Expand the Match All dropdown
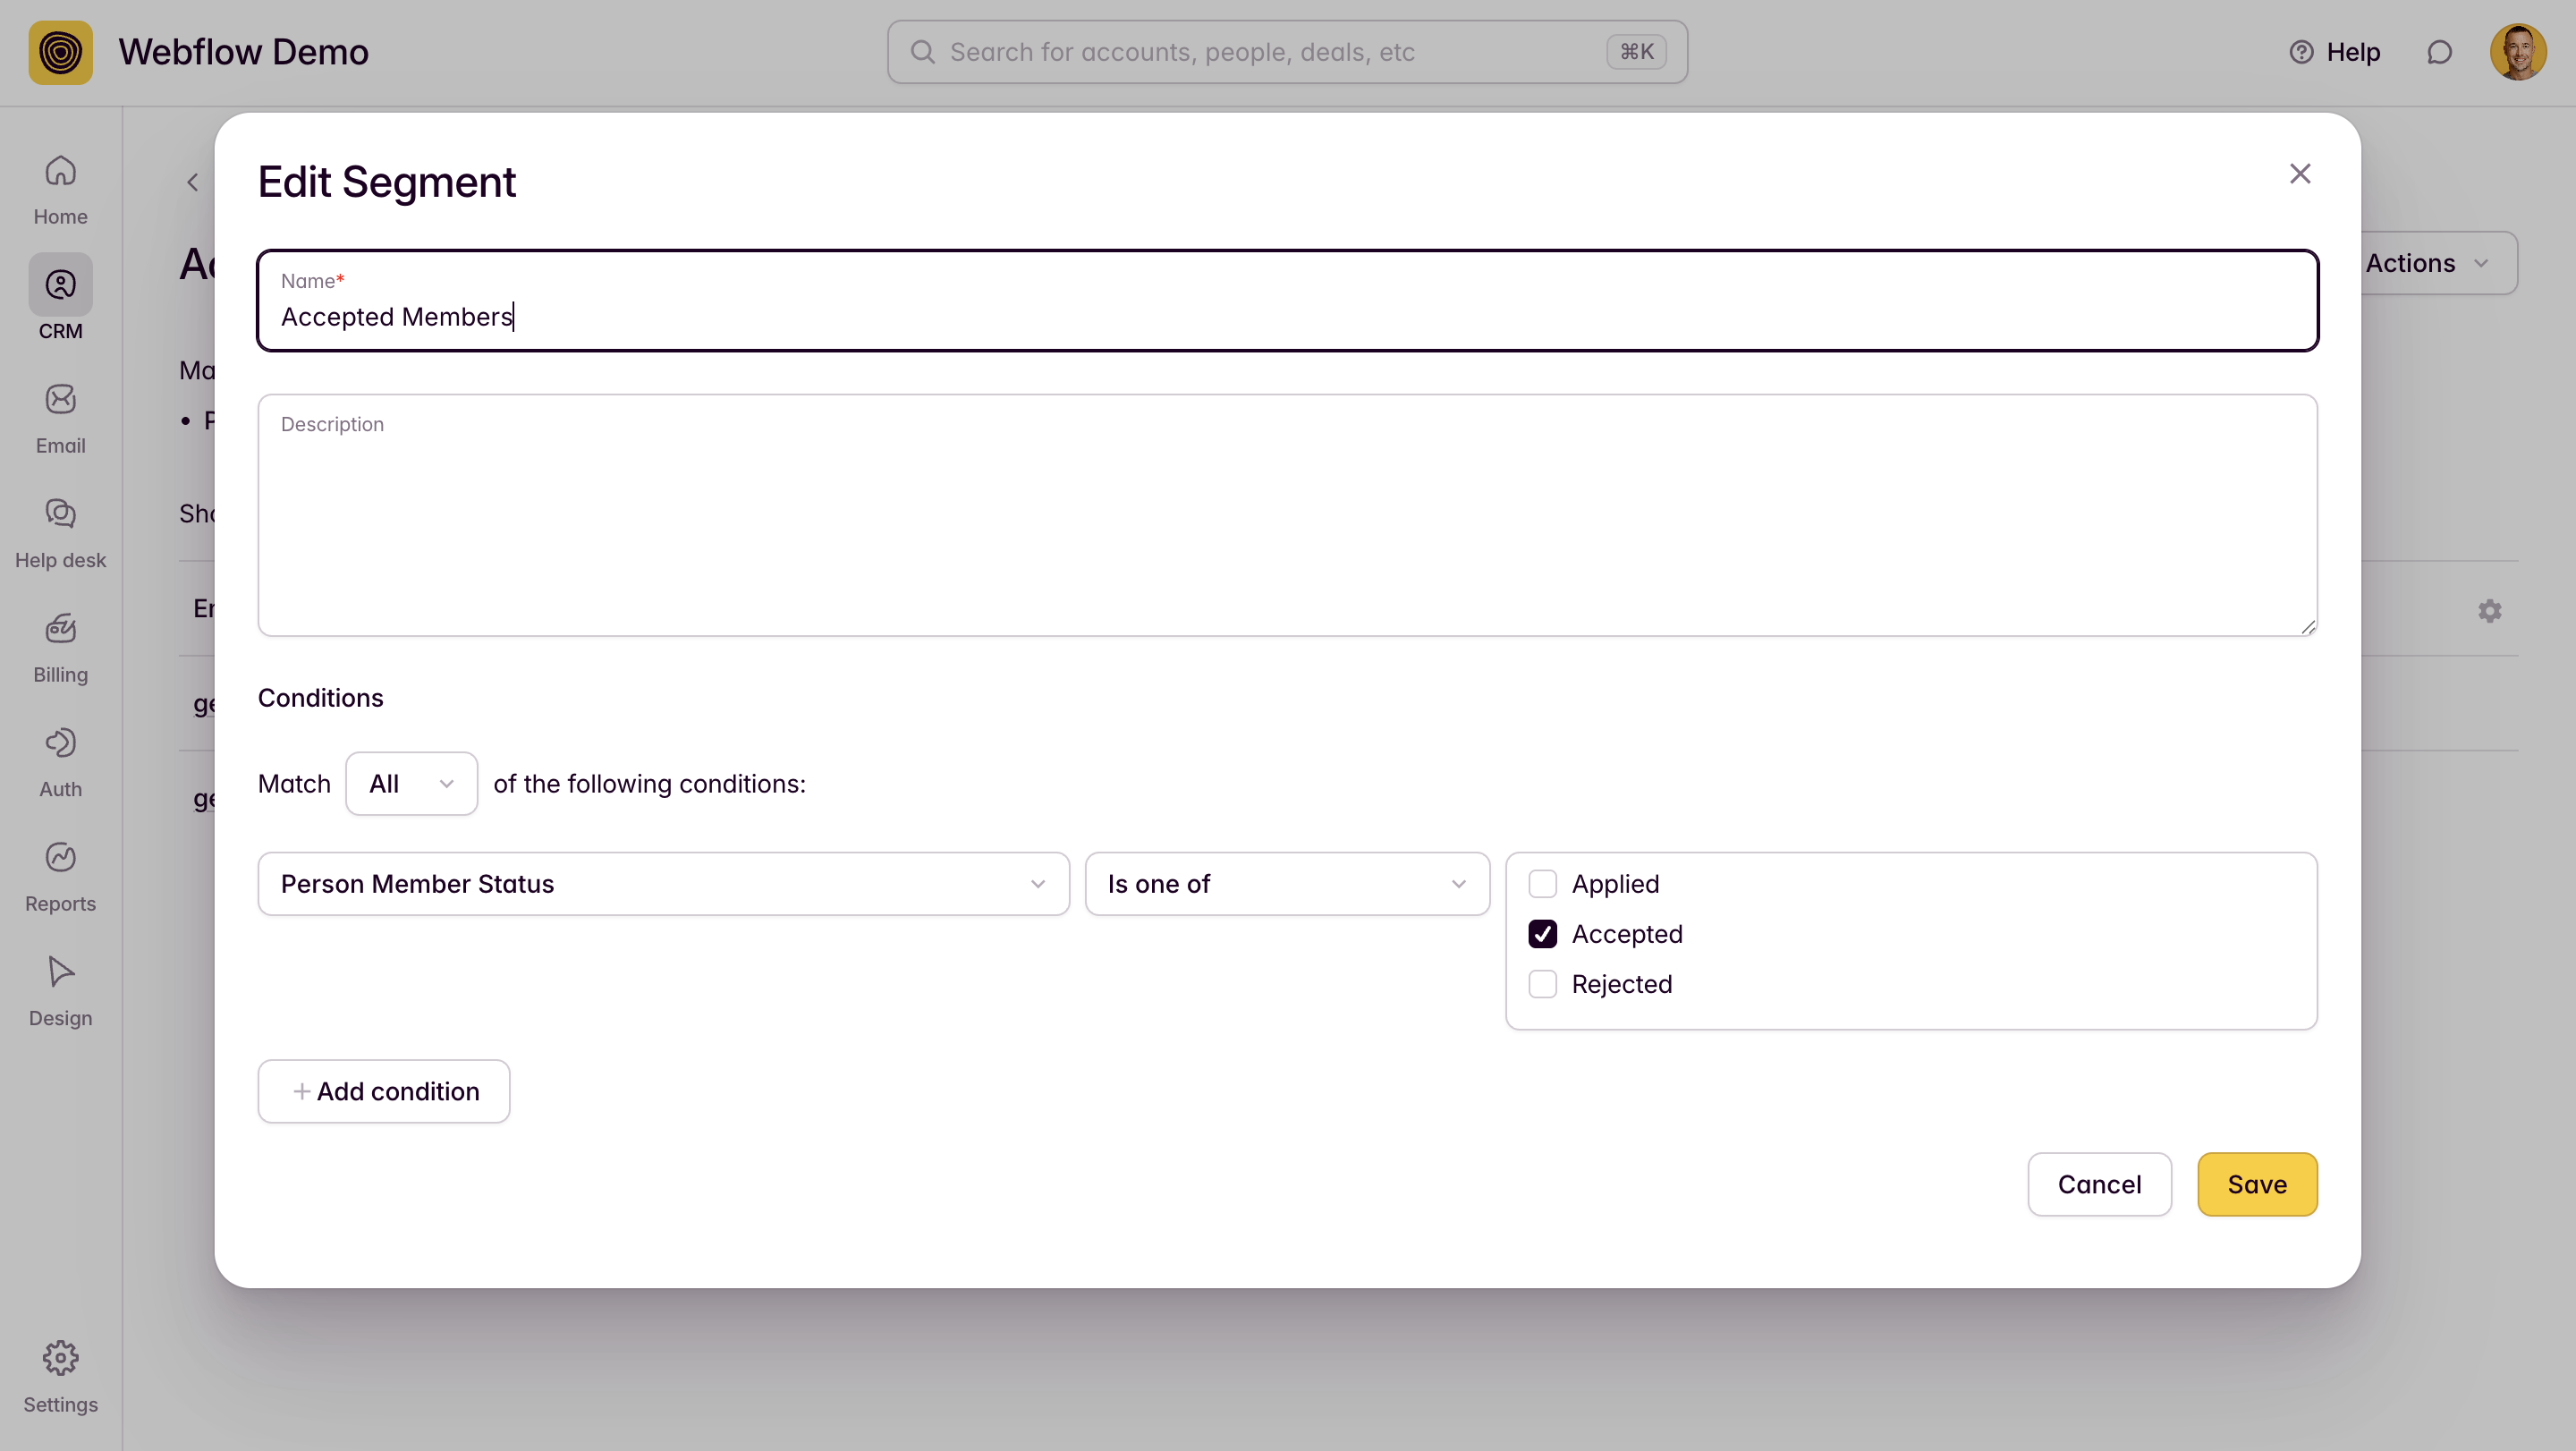Screen dimensions: 2576x1451 (x=411, y=784)
